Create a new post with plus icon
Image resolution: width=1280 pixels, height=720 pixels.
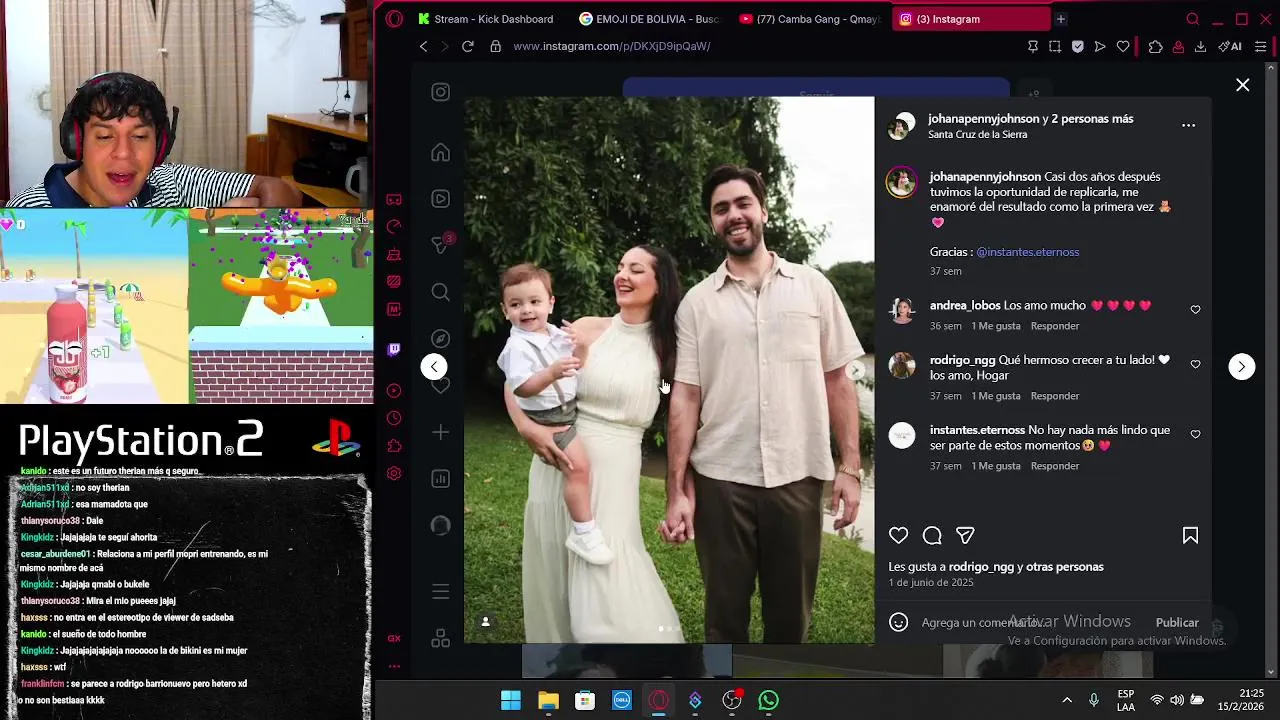[440, 432]
